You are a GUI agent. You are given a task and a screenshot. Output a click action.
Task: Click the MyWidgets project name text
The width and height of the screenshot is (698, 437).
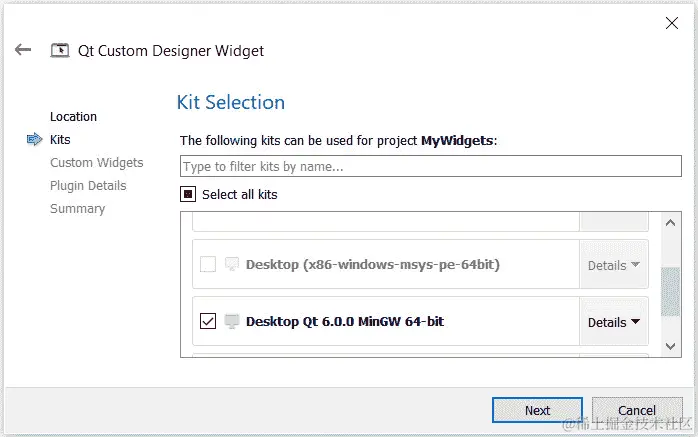tap(457, 141)
